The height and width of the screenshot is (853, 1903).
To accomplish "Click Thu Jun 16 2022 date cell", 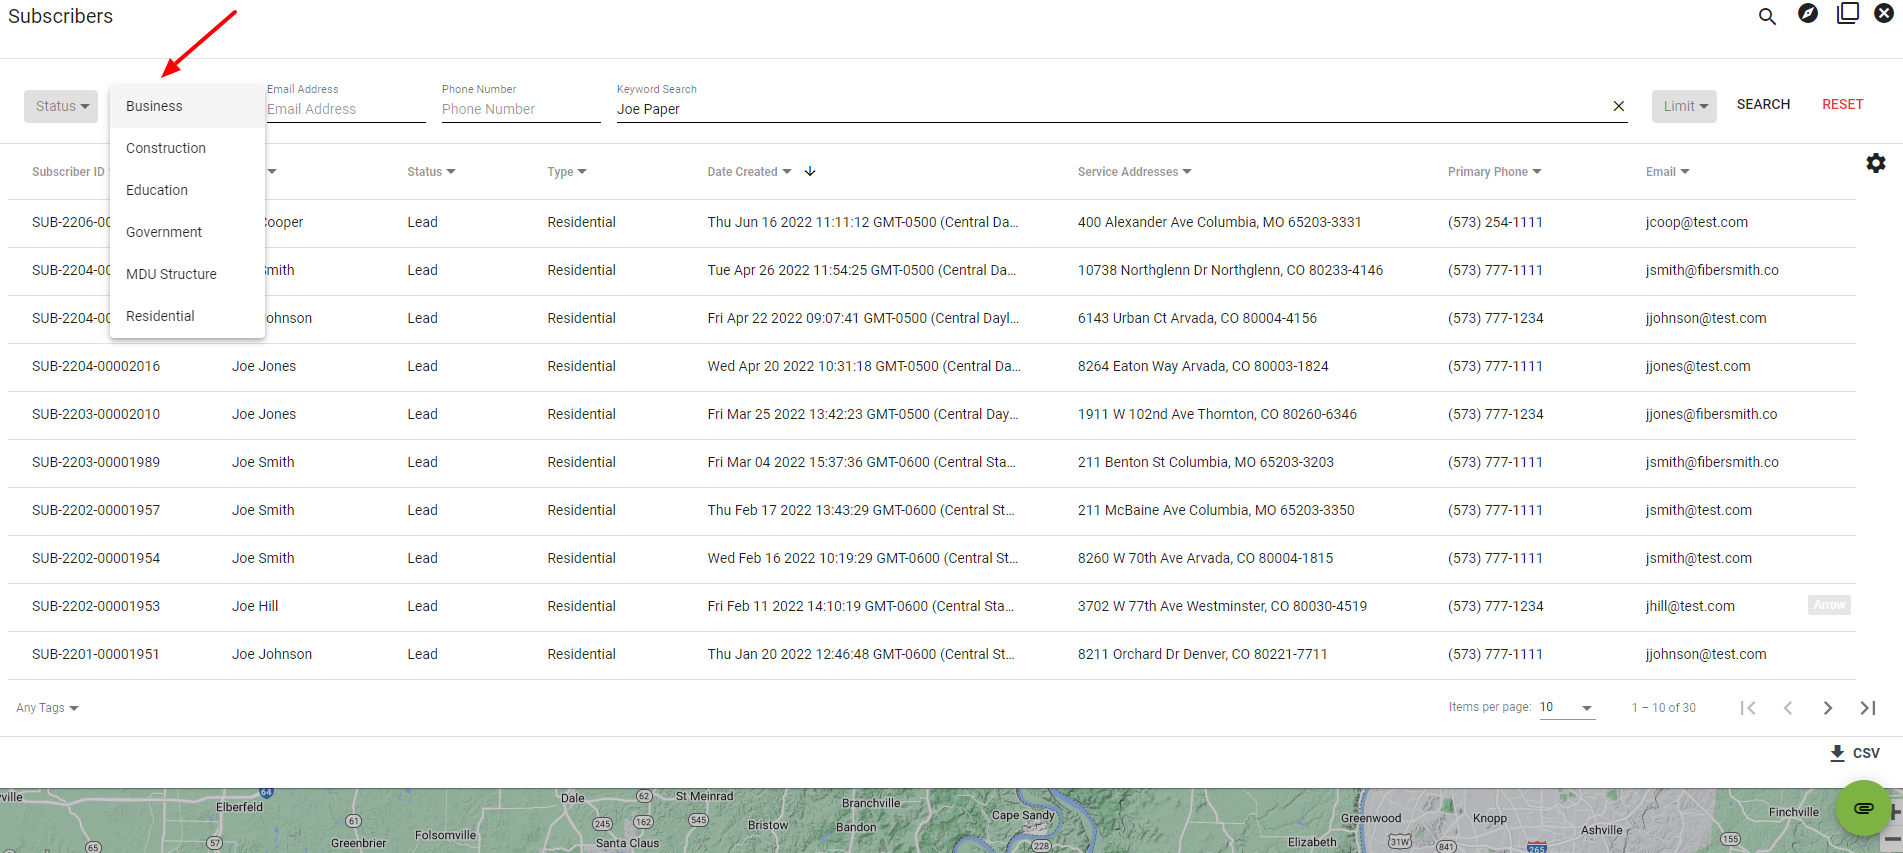I will pyautogui.click(x=863, y=222).
